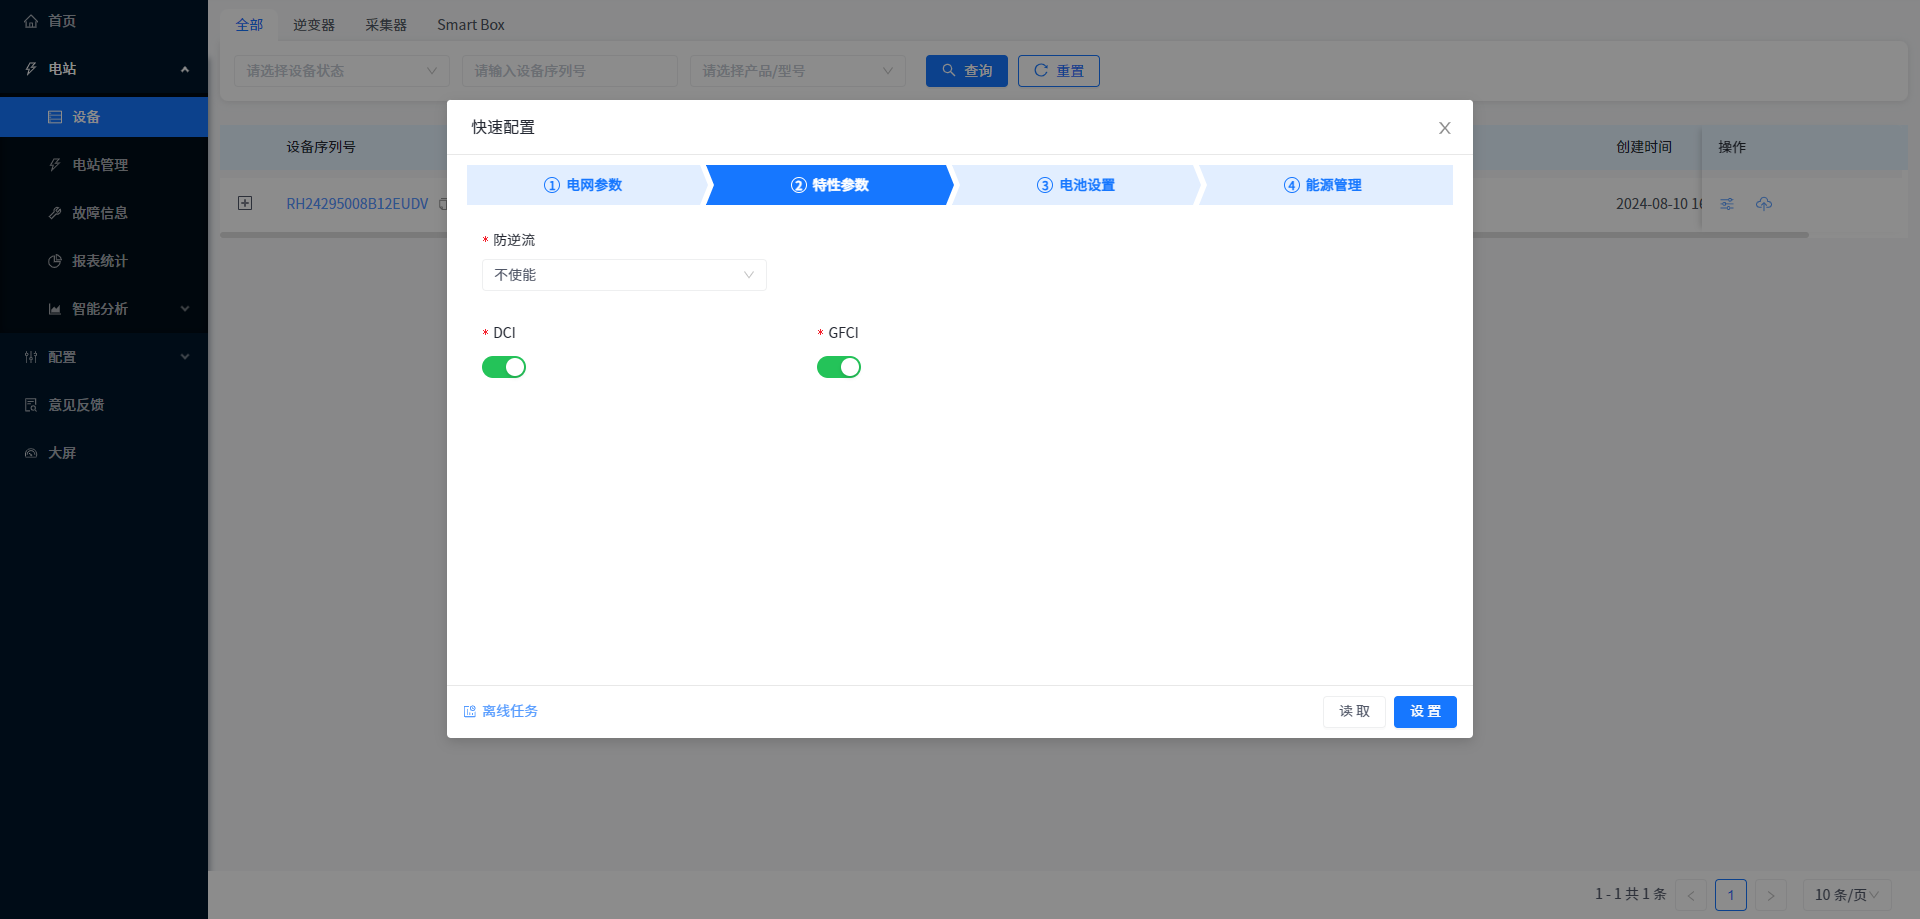Expand the device row with the plus box
Image resolution: width=1920 pixels, height=919 pixels.
click(245, 204)
